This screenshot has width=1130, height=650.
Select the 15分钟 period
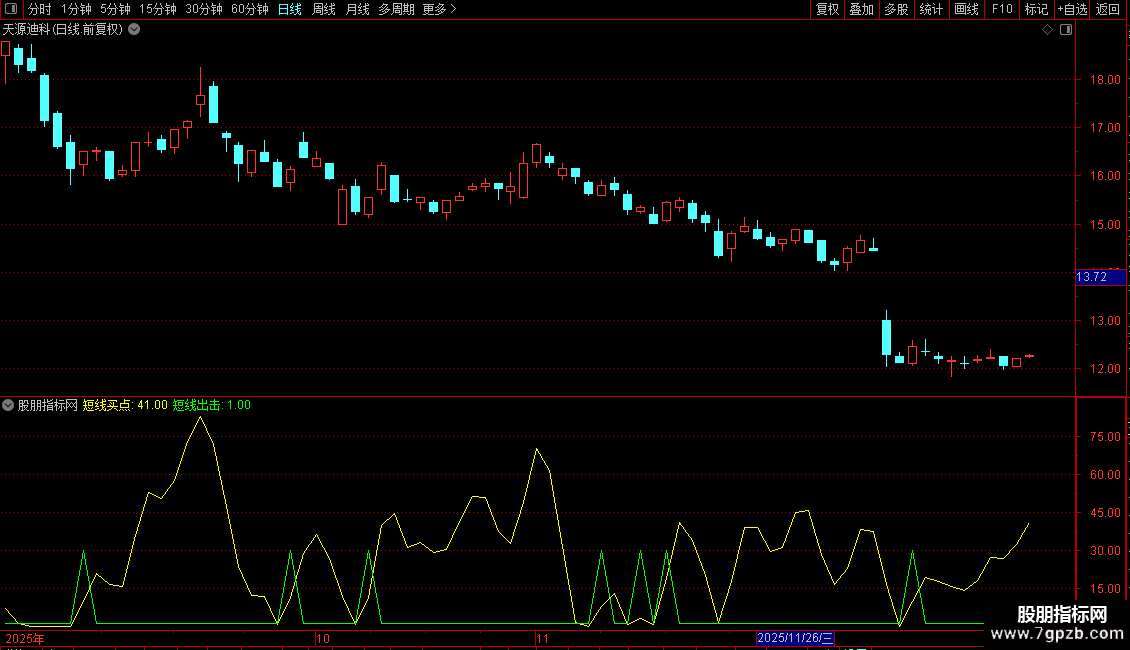click(x=158, y=9)
